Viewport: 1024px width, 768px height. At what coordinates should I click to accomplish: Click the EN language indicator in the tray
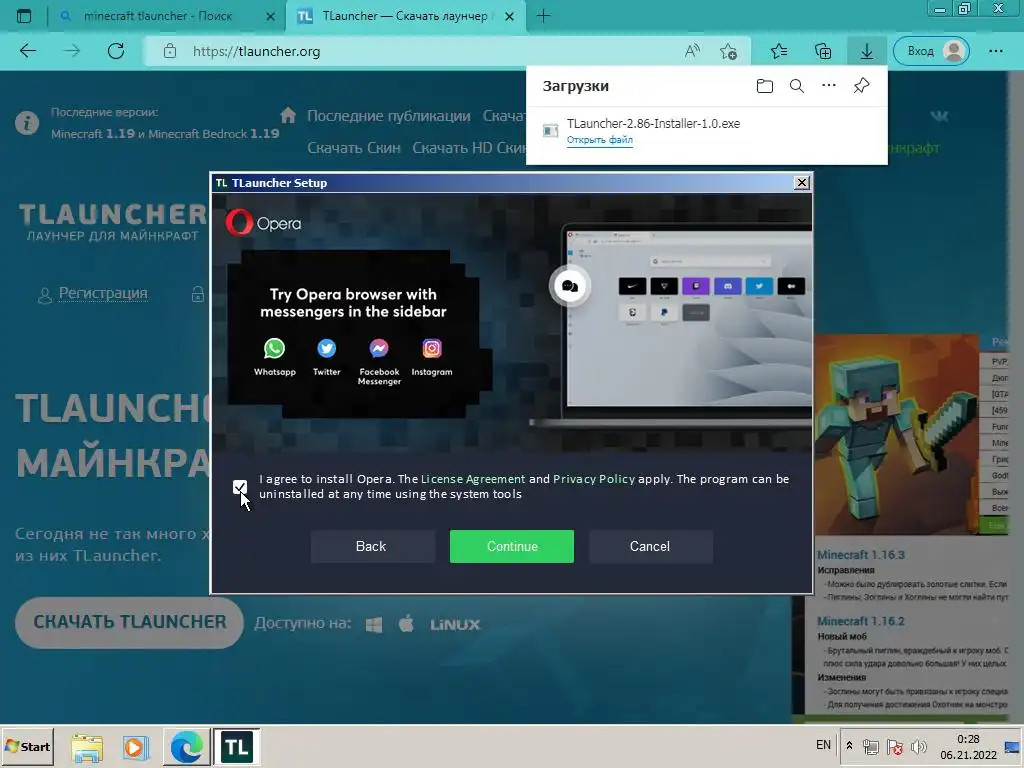(x=824, y=745)
